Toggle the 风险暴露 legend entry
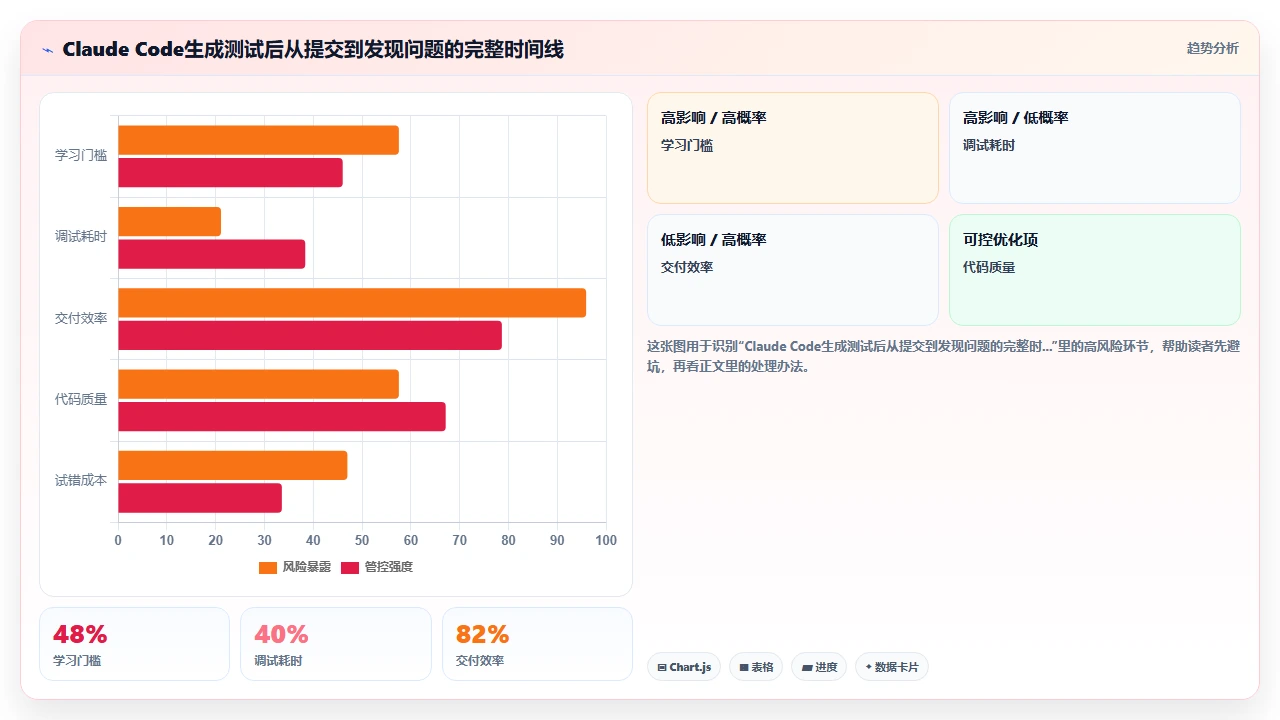1280x720 pixels. point(295,567)
